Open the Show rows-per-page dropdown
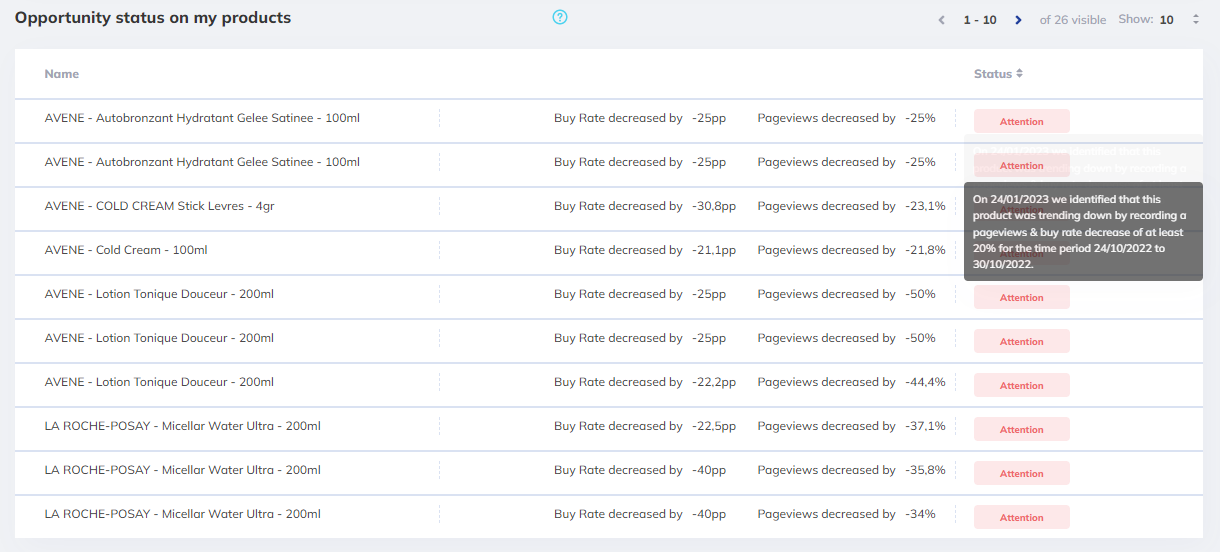 (x=1195, y=19)
